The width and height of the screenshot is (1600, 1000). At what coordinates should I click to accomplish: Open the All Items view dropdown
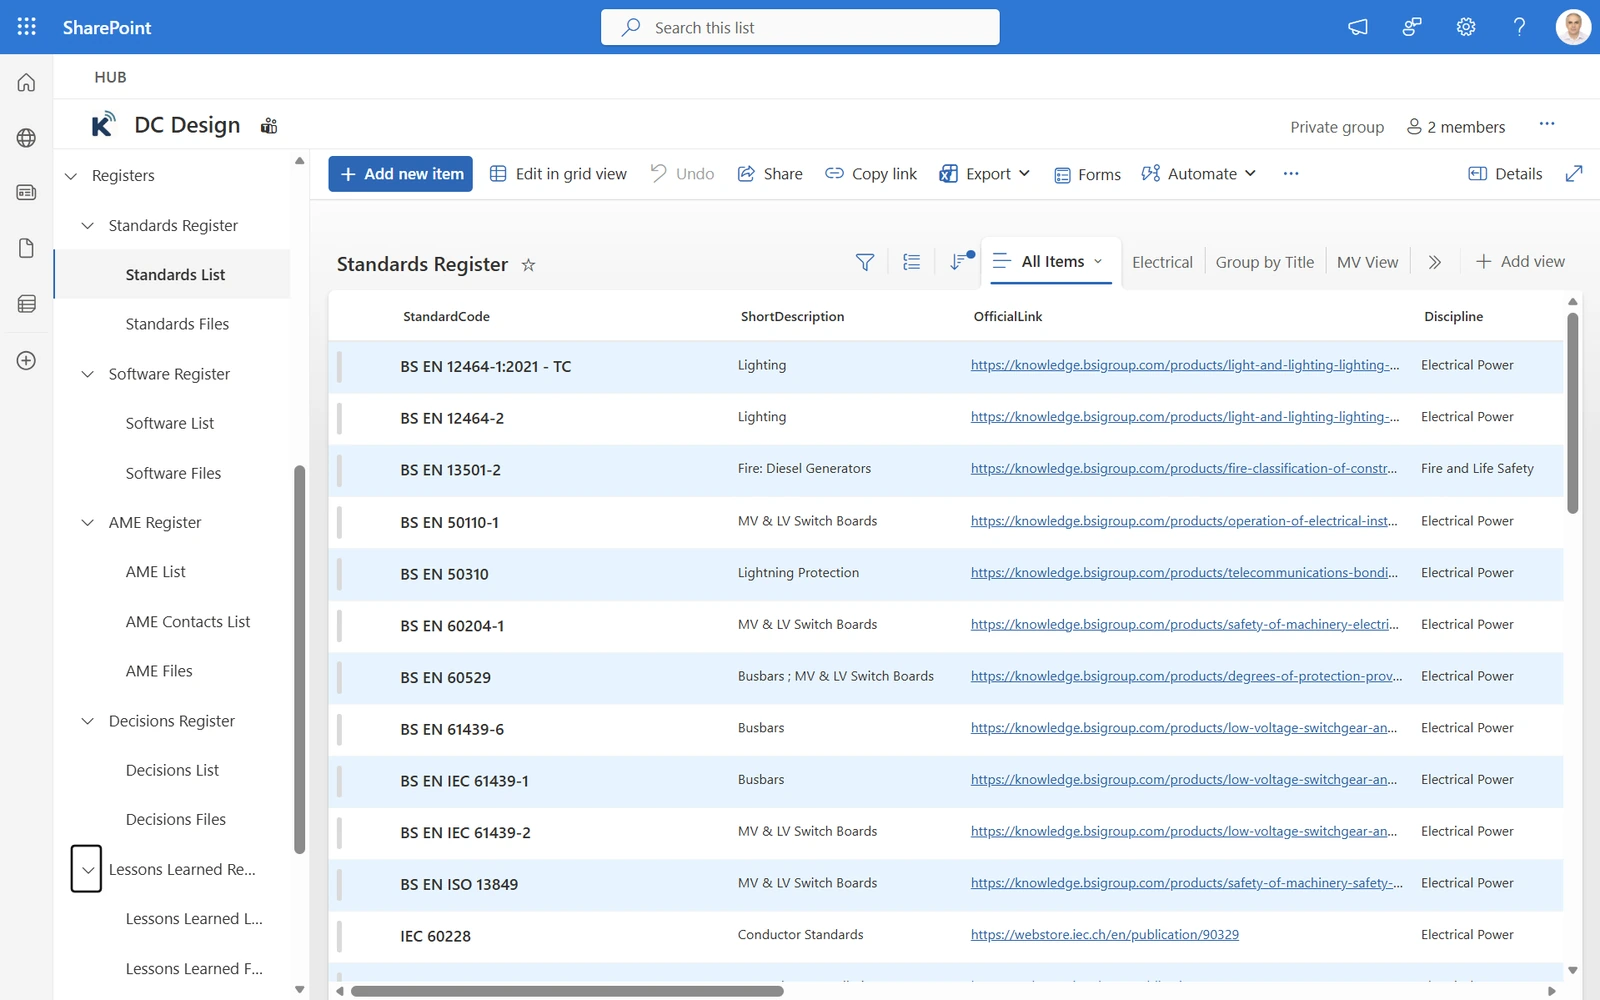coord(1050,261)
